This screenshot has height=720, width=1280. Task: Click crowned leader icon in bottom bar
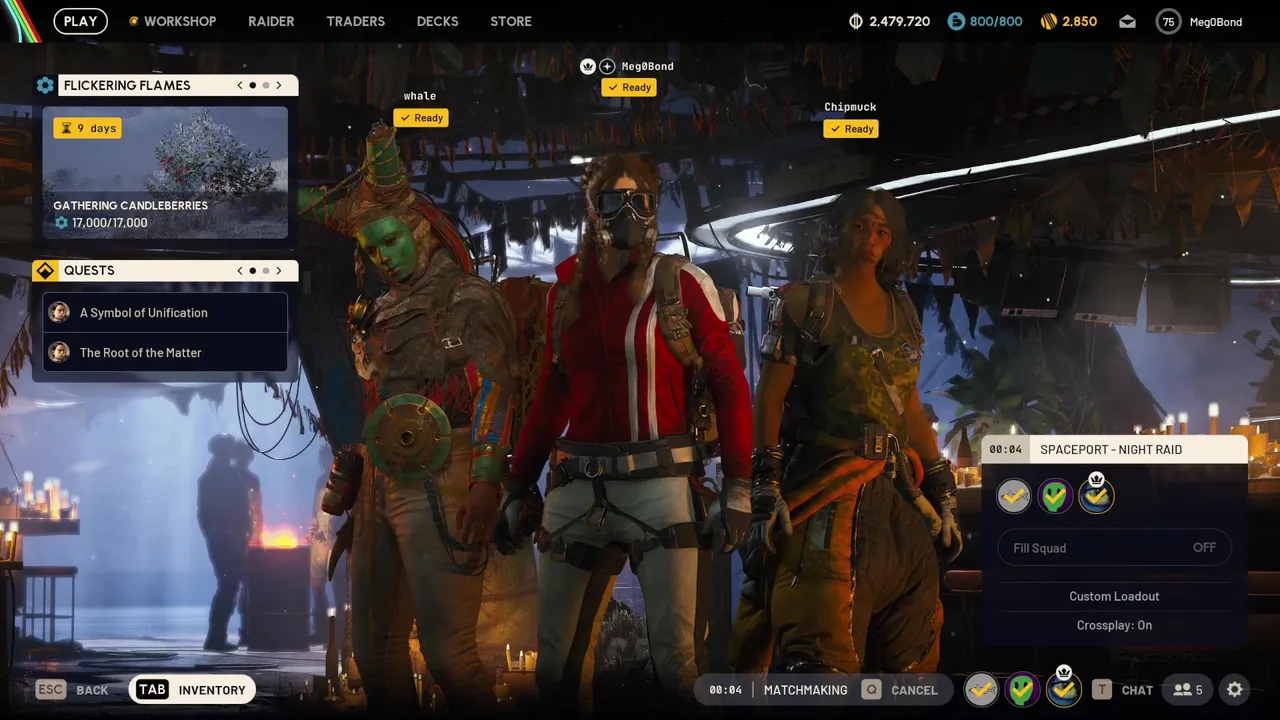(1064, 688)
